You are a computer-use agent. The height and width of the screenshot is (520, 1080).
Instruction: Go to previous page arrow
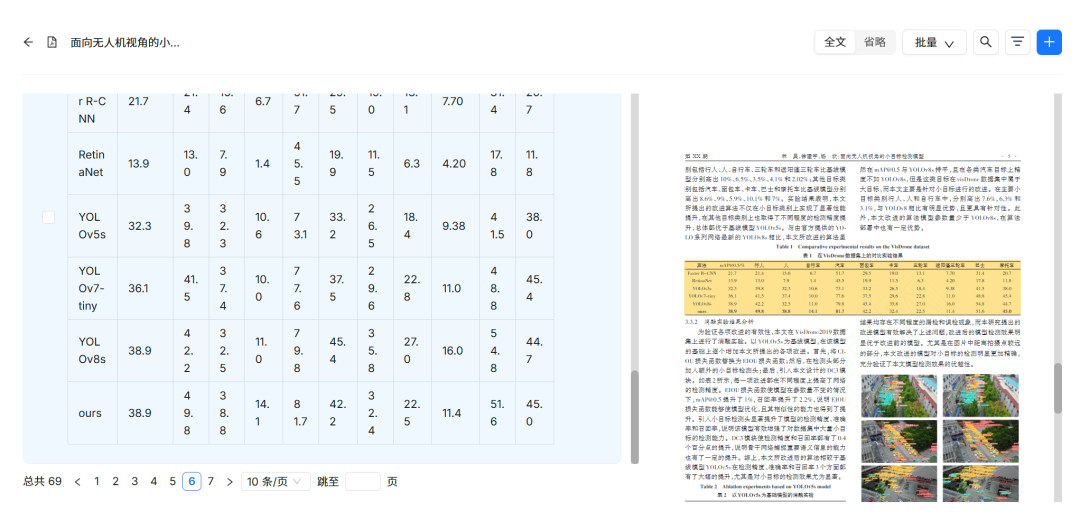[x=77, y=481]
